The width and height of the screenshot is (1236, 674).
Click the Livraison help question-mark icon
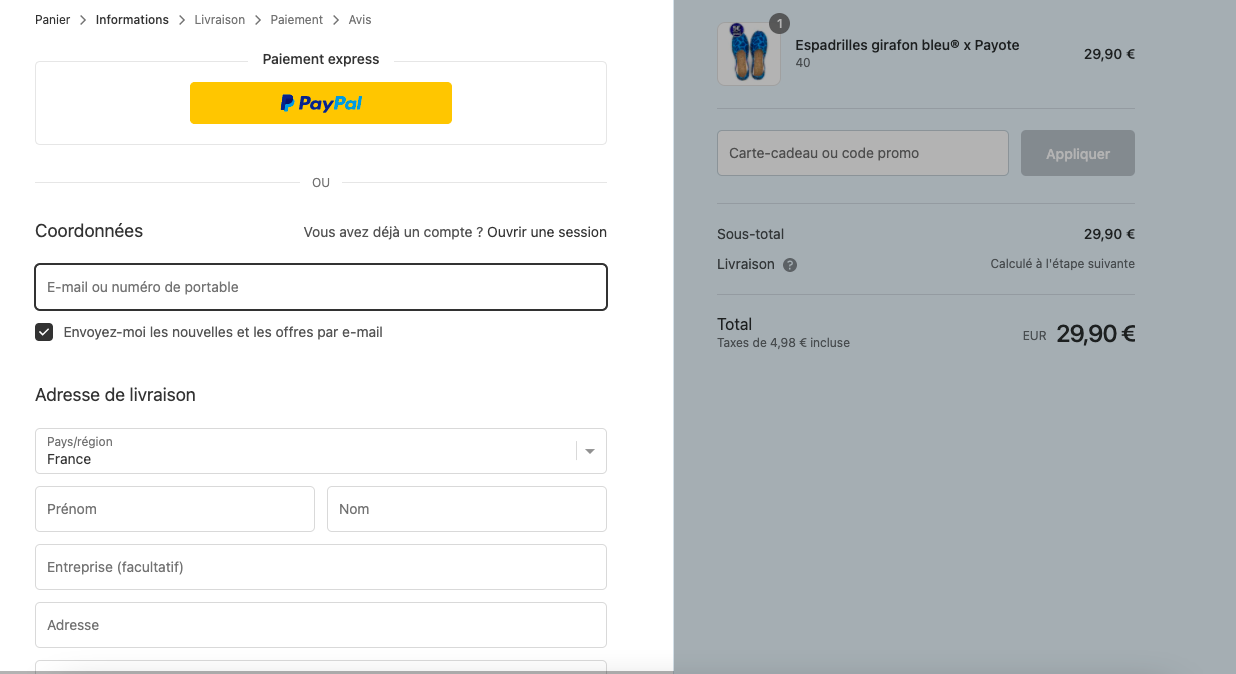click(x=790, y=265)
